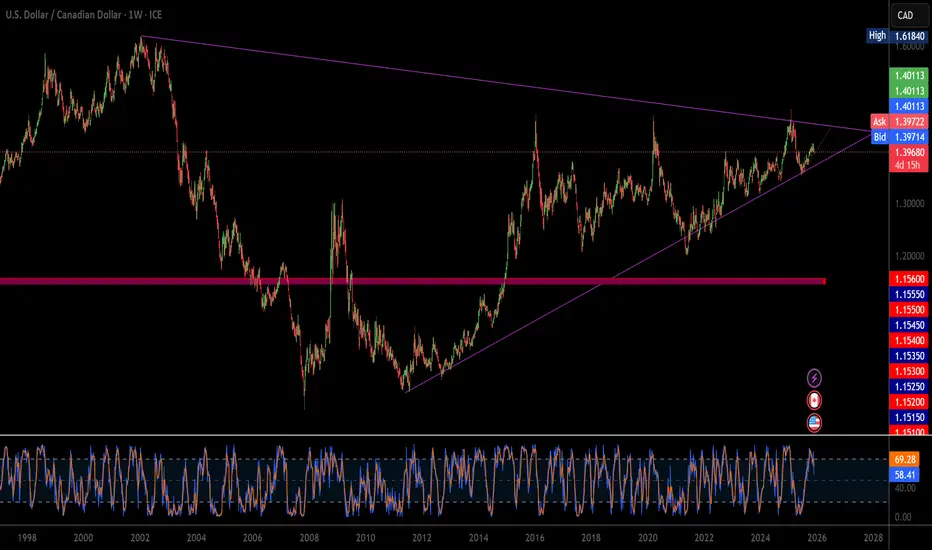The height and width of the screenshot is (550, 932).
Task: Select the descending purple upper trendline
Action: click(505, 84)
